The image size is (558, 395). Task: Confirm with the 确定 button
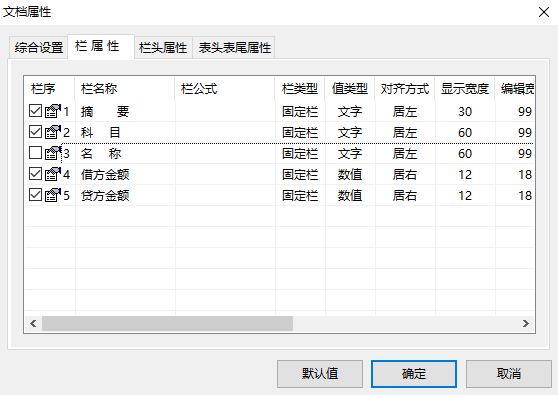414,374
